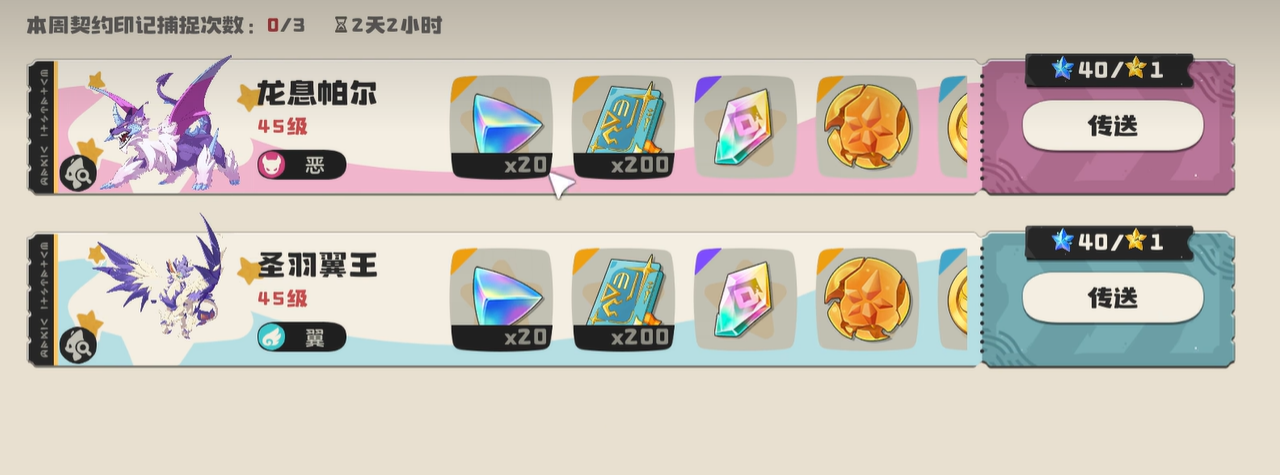Screen dimensions: 1280x475
Task: Click the 龙息帕尔 creature portrait
Action: click(165, 126)
